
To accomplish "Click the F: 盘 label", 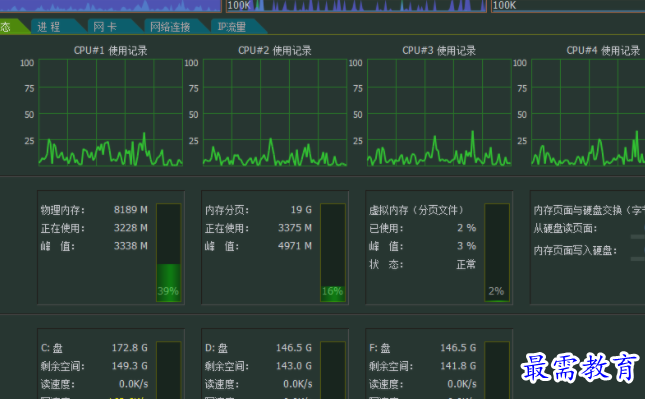I will tap(380, 348).
